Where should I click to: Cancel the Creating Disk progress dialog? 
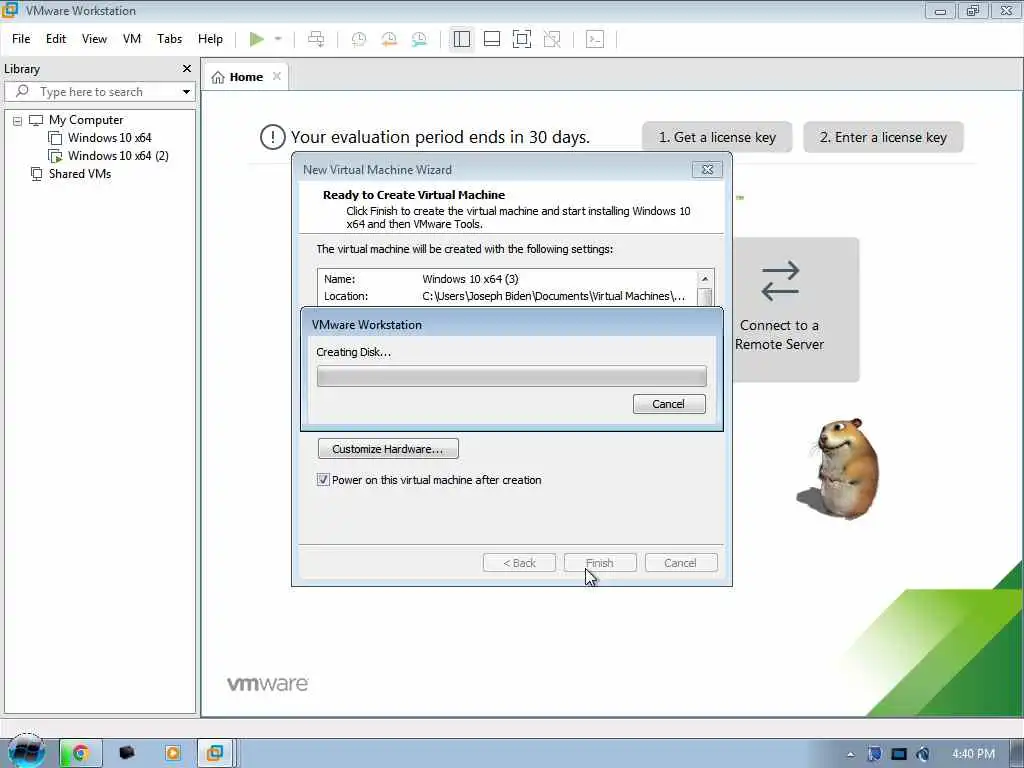click(669, 404)
